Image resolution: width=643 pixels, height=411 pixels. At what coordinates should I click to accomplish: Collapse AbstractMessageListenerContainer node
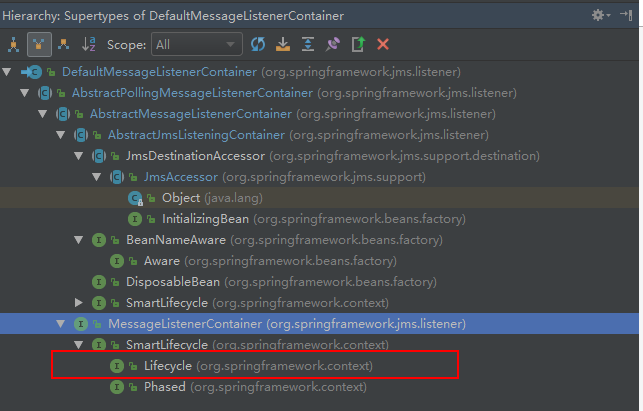(x=43, y=114)
